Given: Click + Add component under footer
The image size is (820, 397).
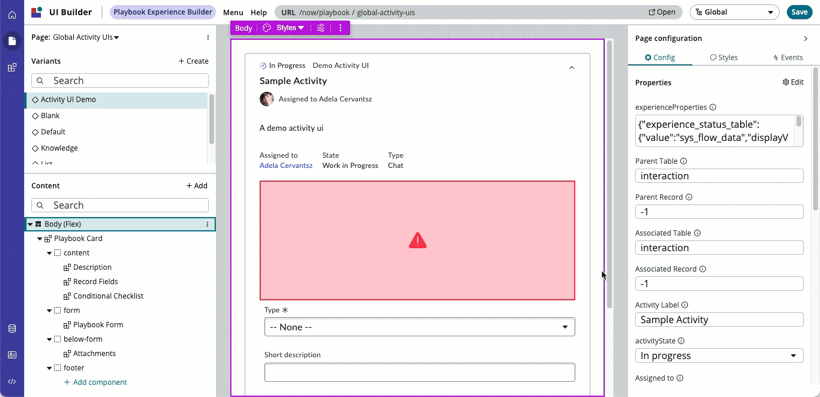Looking at the screenshot, I should 95,382.
